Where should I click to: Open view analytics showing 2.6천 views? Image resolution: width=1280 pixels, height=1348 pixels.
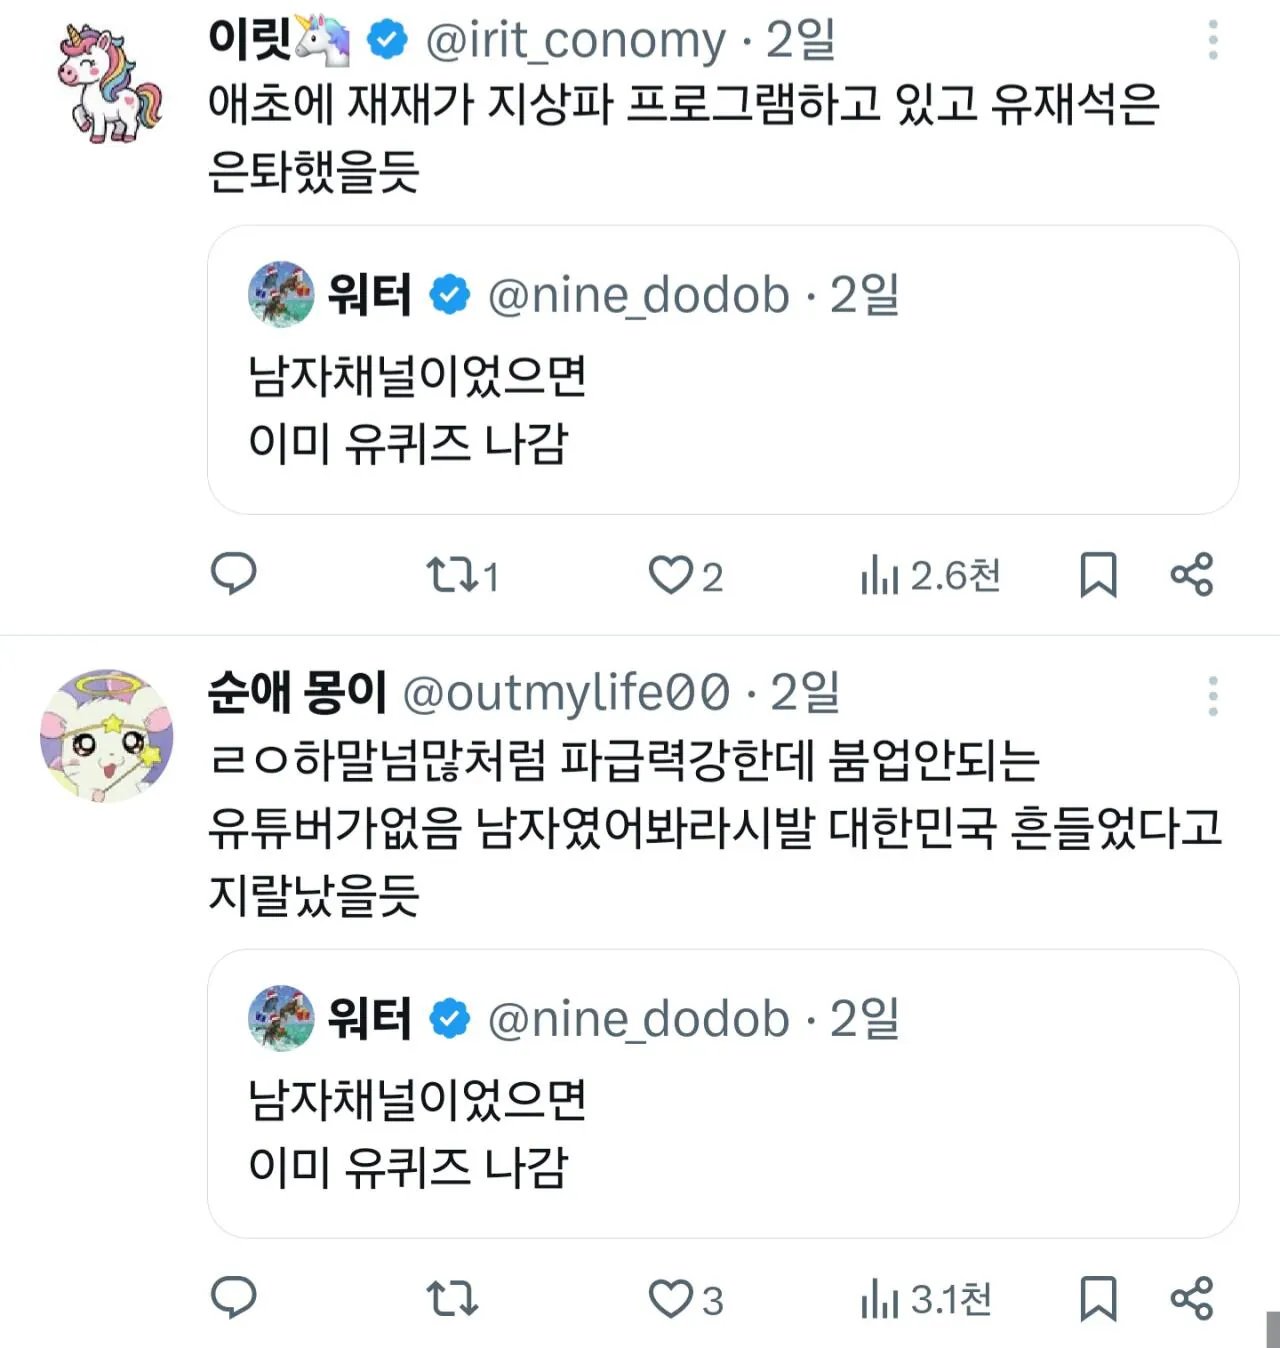[930, 575]
